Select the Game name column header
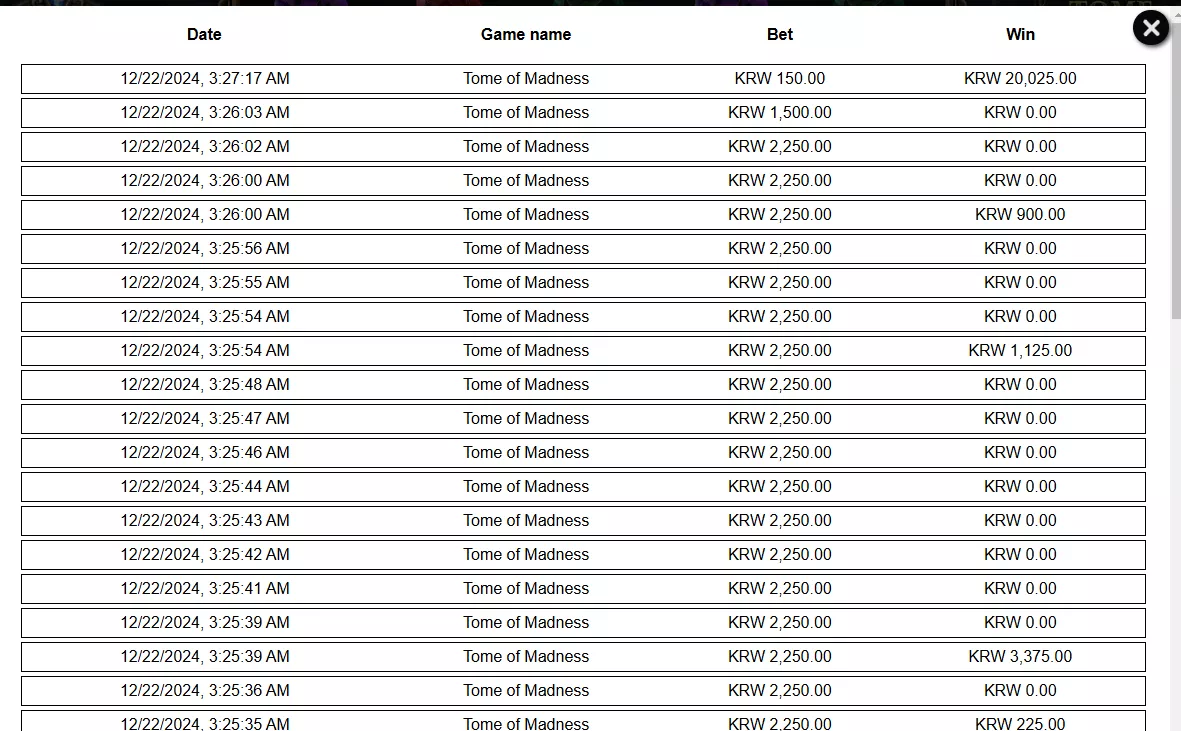The image size is (1181, 731). [526, 35]
